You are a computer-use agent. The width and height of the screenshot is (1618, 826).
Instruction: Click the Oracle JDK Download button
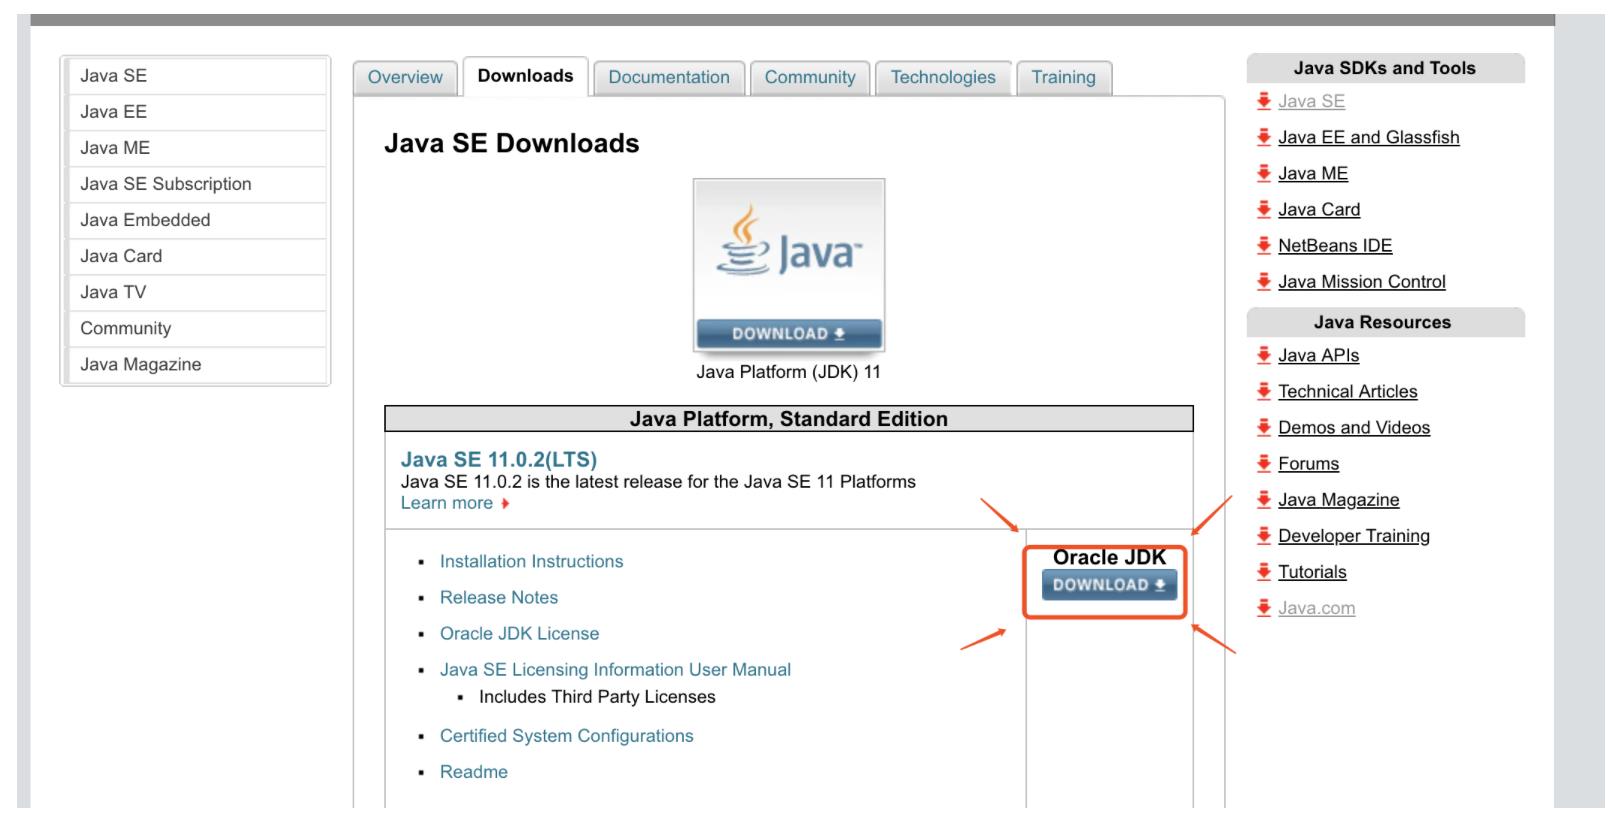[x=1109, y=585]
